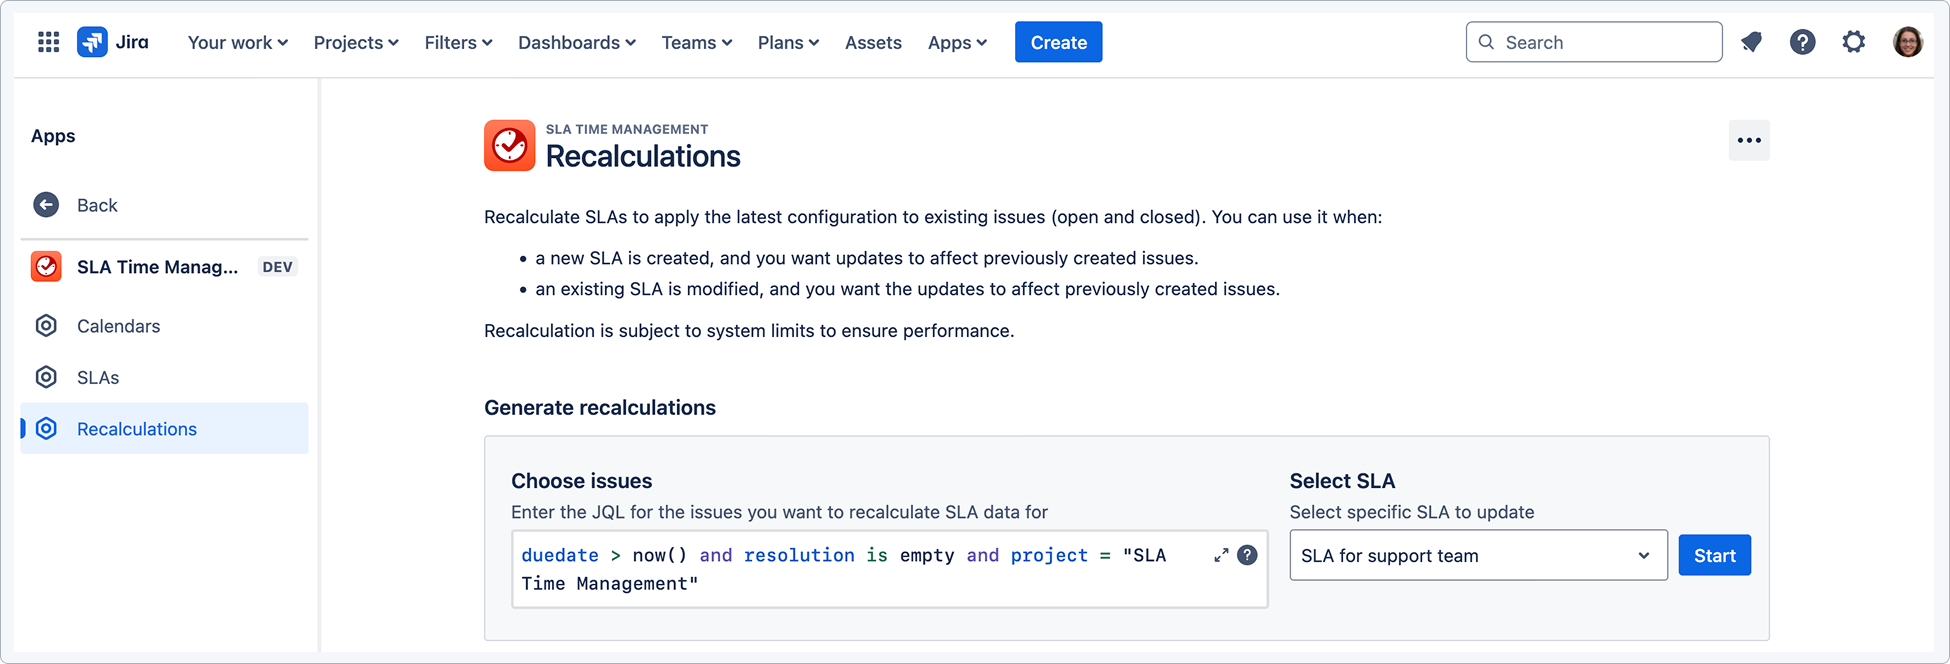Click the search magnifier icon

1486,42
